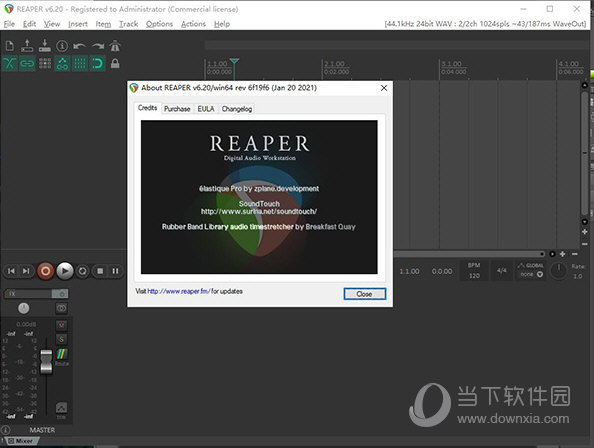The image size is (594, 448).
Task: Click the horizontal arrange scrollbar
Action: tap(469, 254)
